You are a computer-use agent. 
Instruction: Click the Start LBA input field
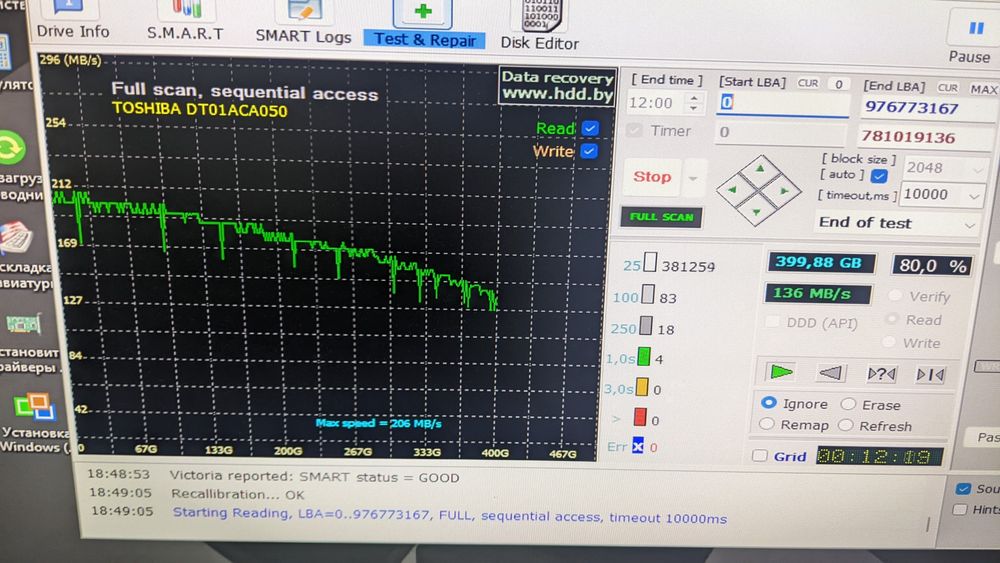pos(783,102)
